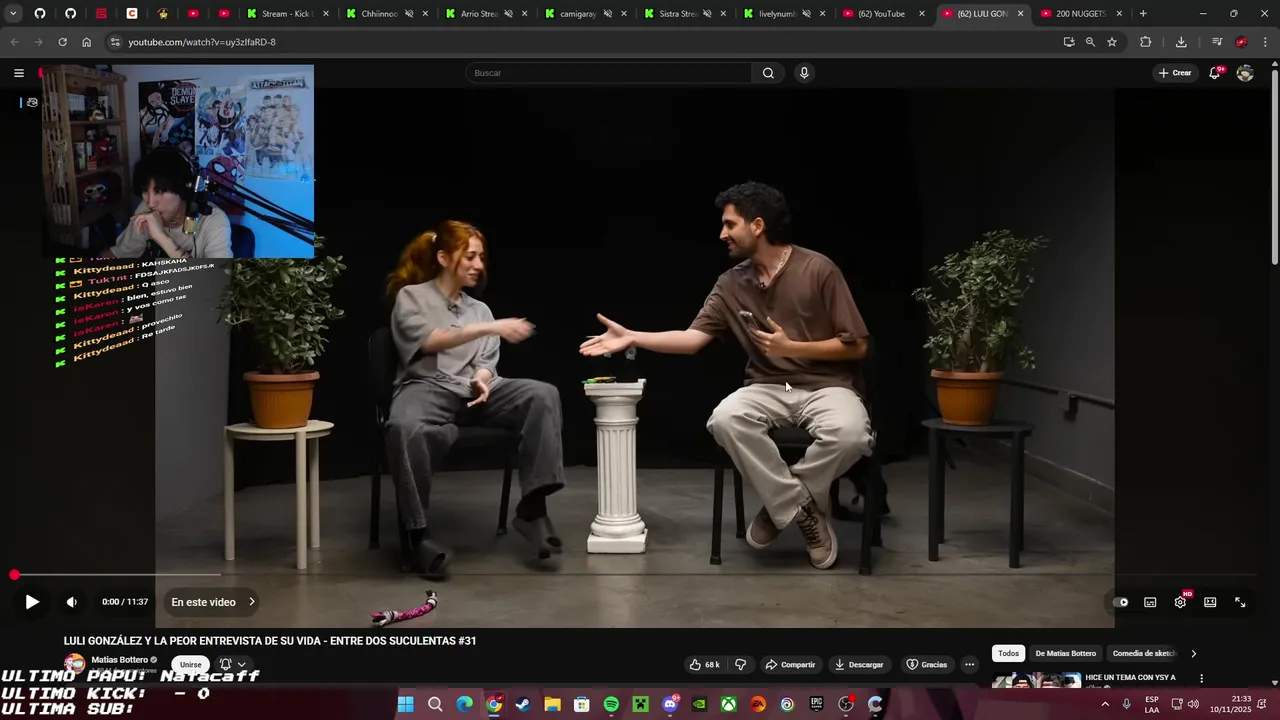The image size is (1280, 720).
Task: Open Chrome downloads
Action: (x=1181, y=42)
